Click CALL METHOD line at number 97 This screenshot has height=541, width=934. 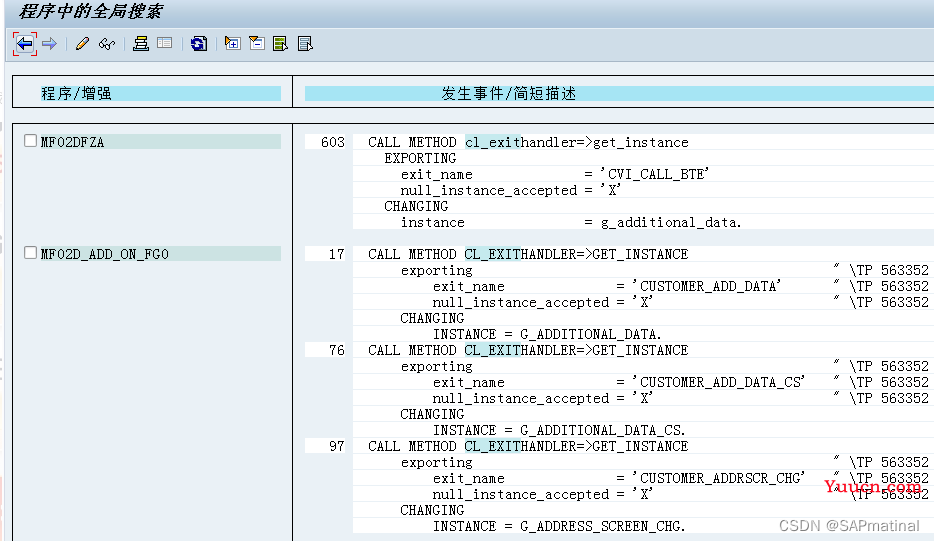coord(528,446)
